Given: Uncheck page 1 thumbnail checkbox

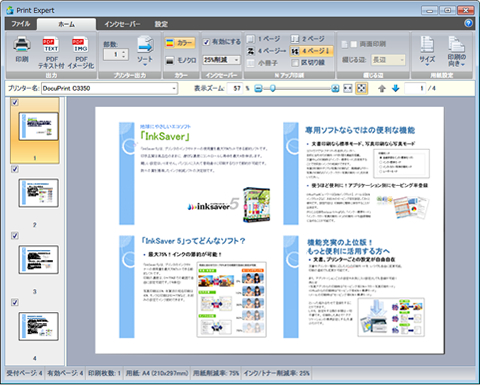Looking at the screenshot, I should 15,102.
